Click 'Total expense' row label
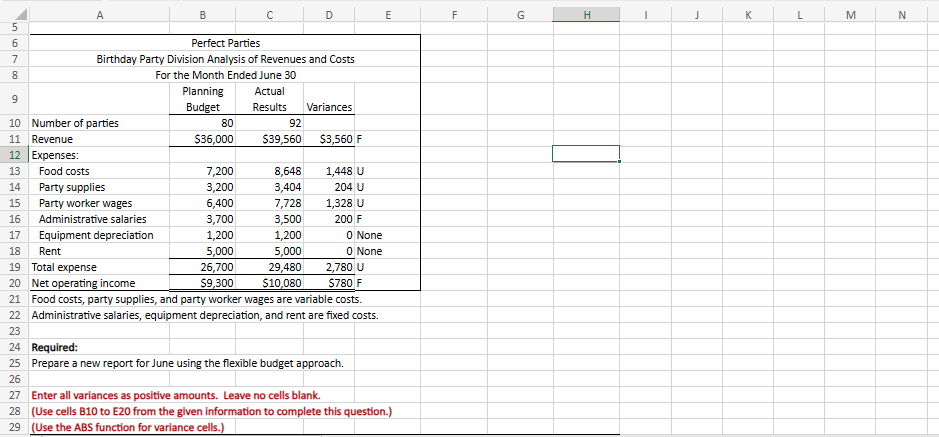Screen dimensions: 939x437 pyautogui.click(x=63, y=267)
